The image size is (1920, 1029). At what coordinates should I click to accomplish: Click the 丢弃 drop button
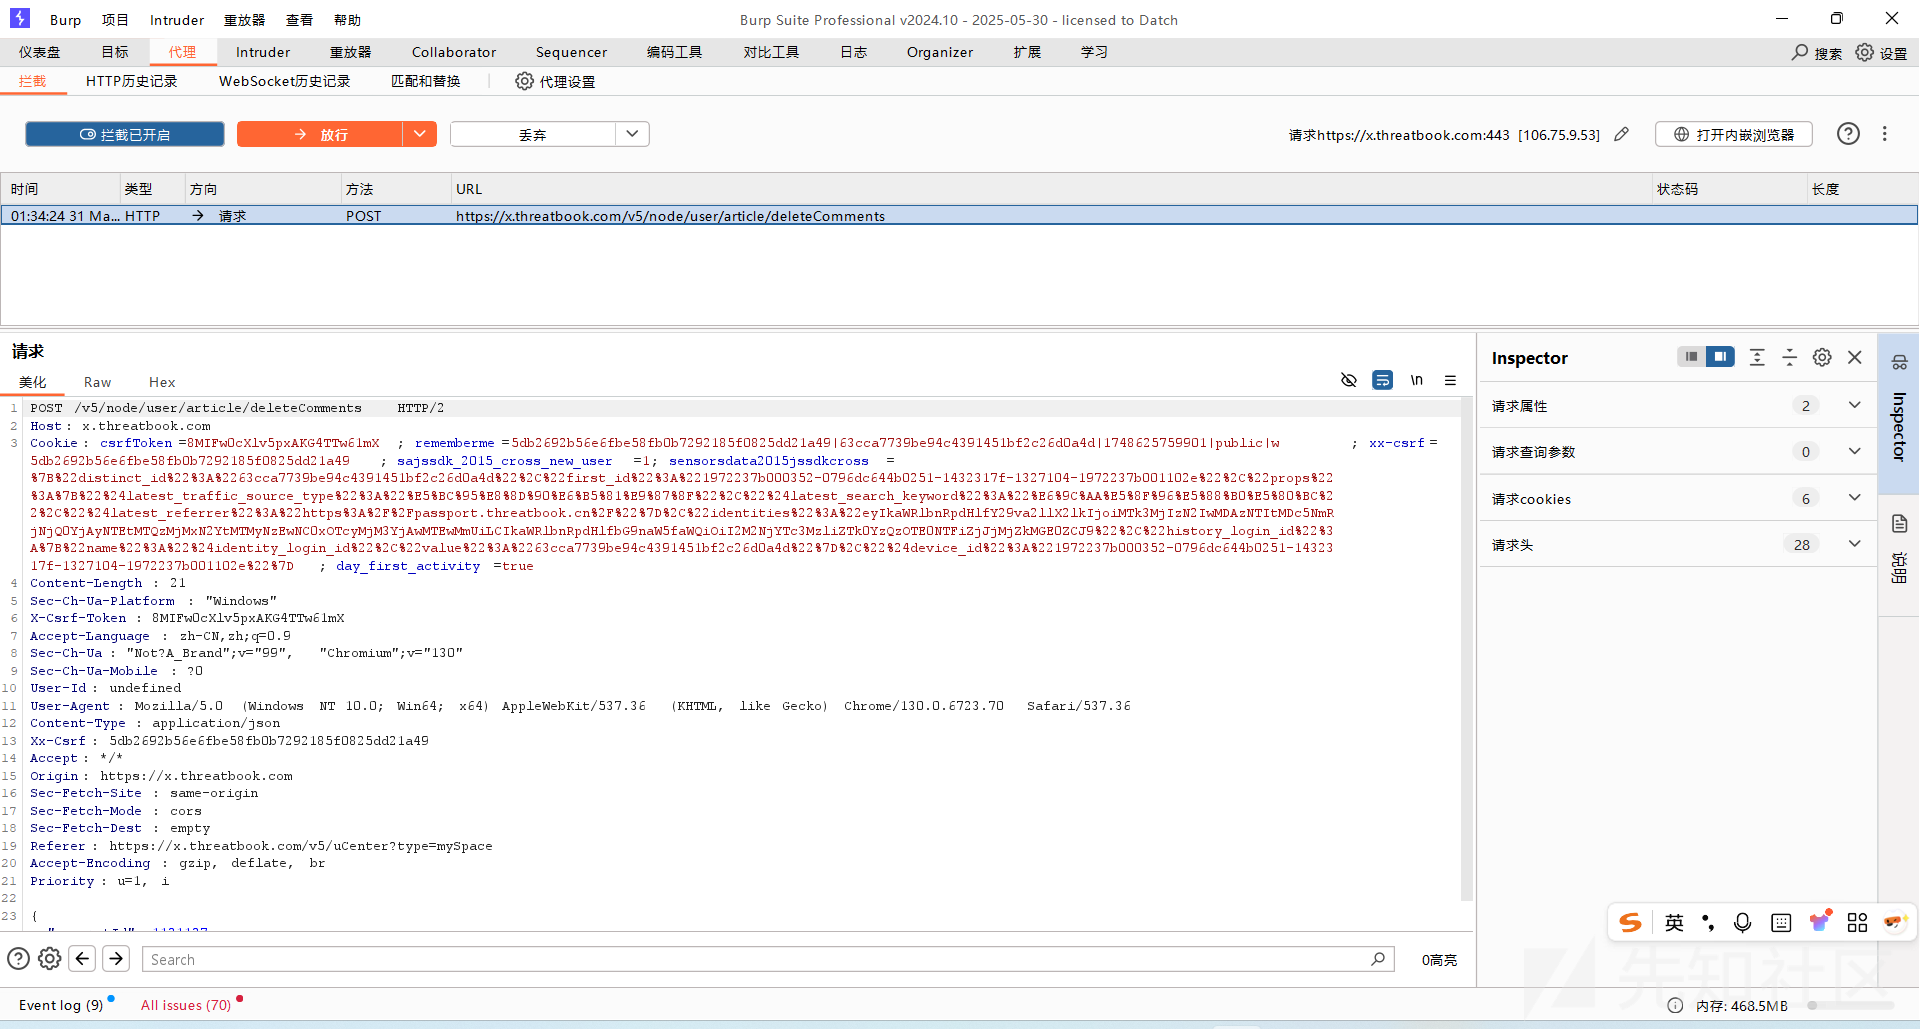pos(532,134)
